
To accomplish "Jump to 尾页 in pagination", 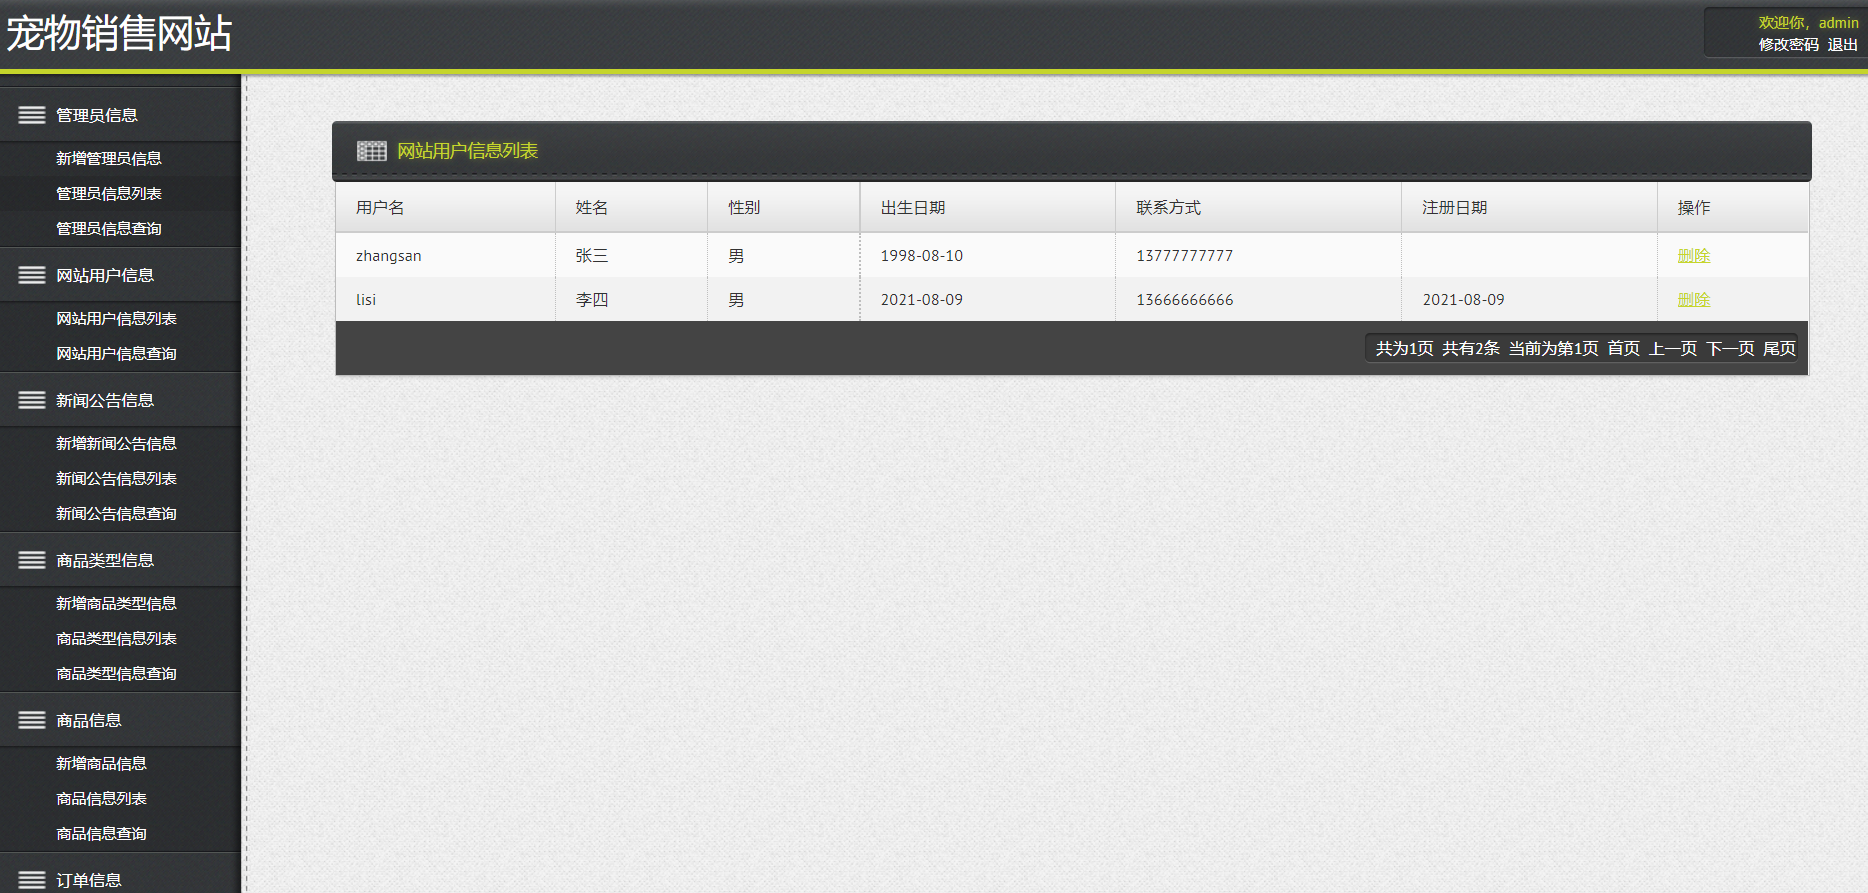I will click(x=1779, y=348).
